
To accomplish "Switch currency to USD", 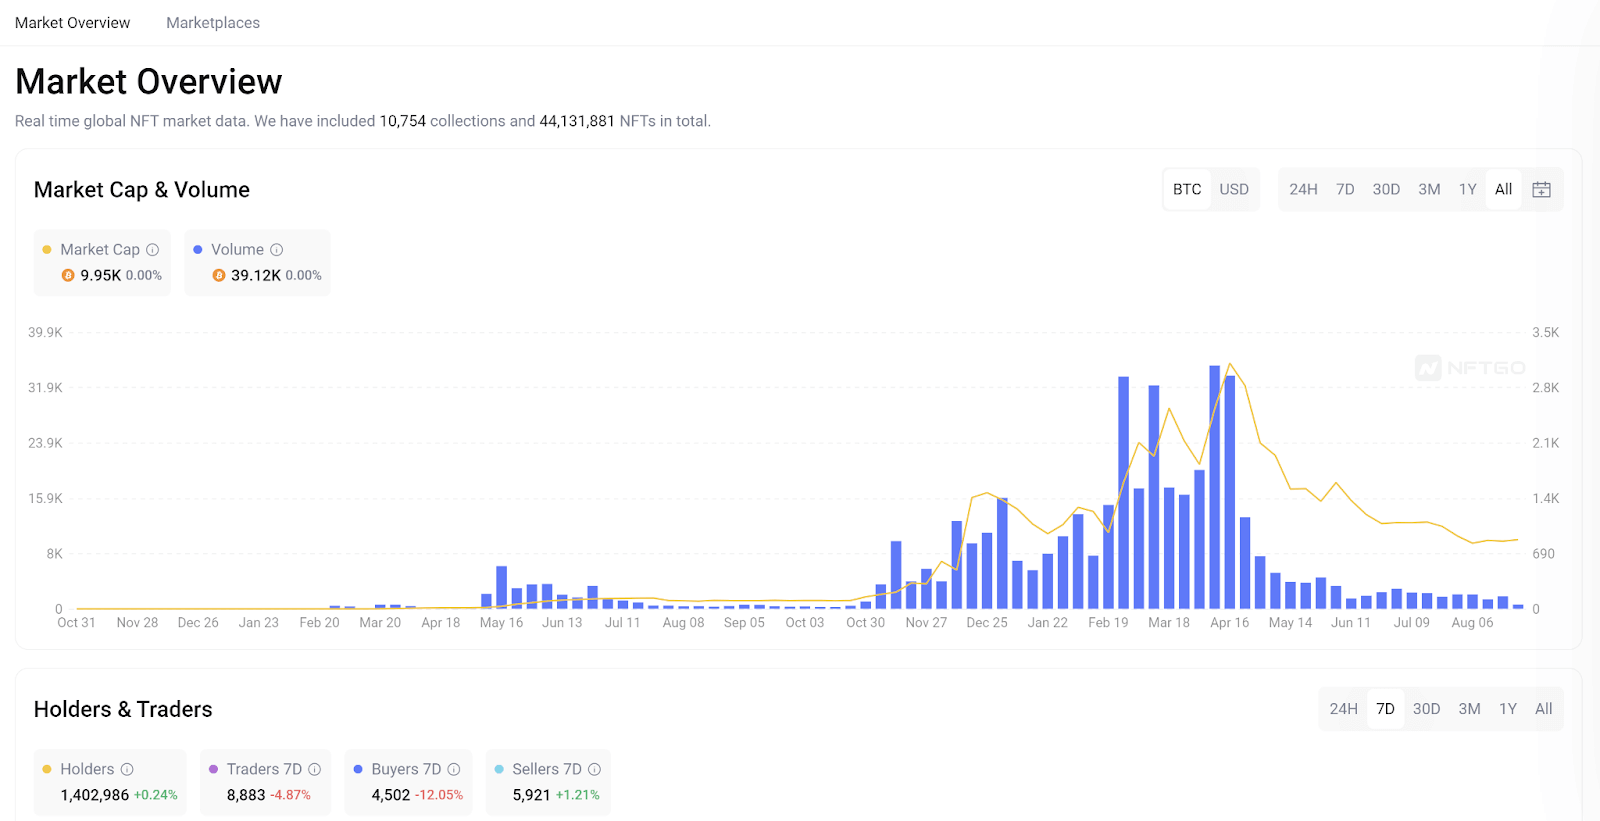I will click(1233, 190).
